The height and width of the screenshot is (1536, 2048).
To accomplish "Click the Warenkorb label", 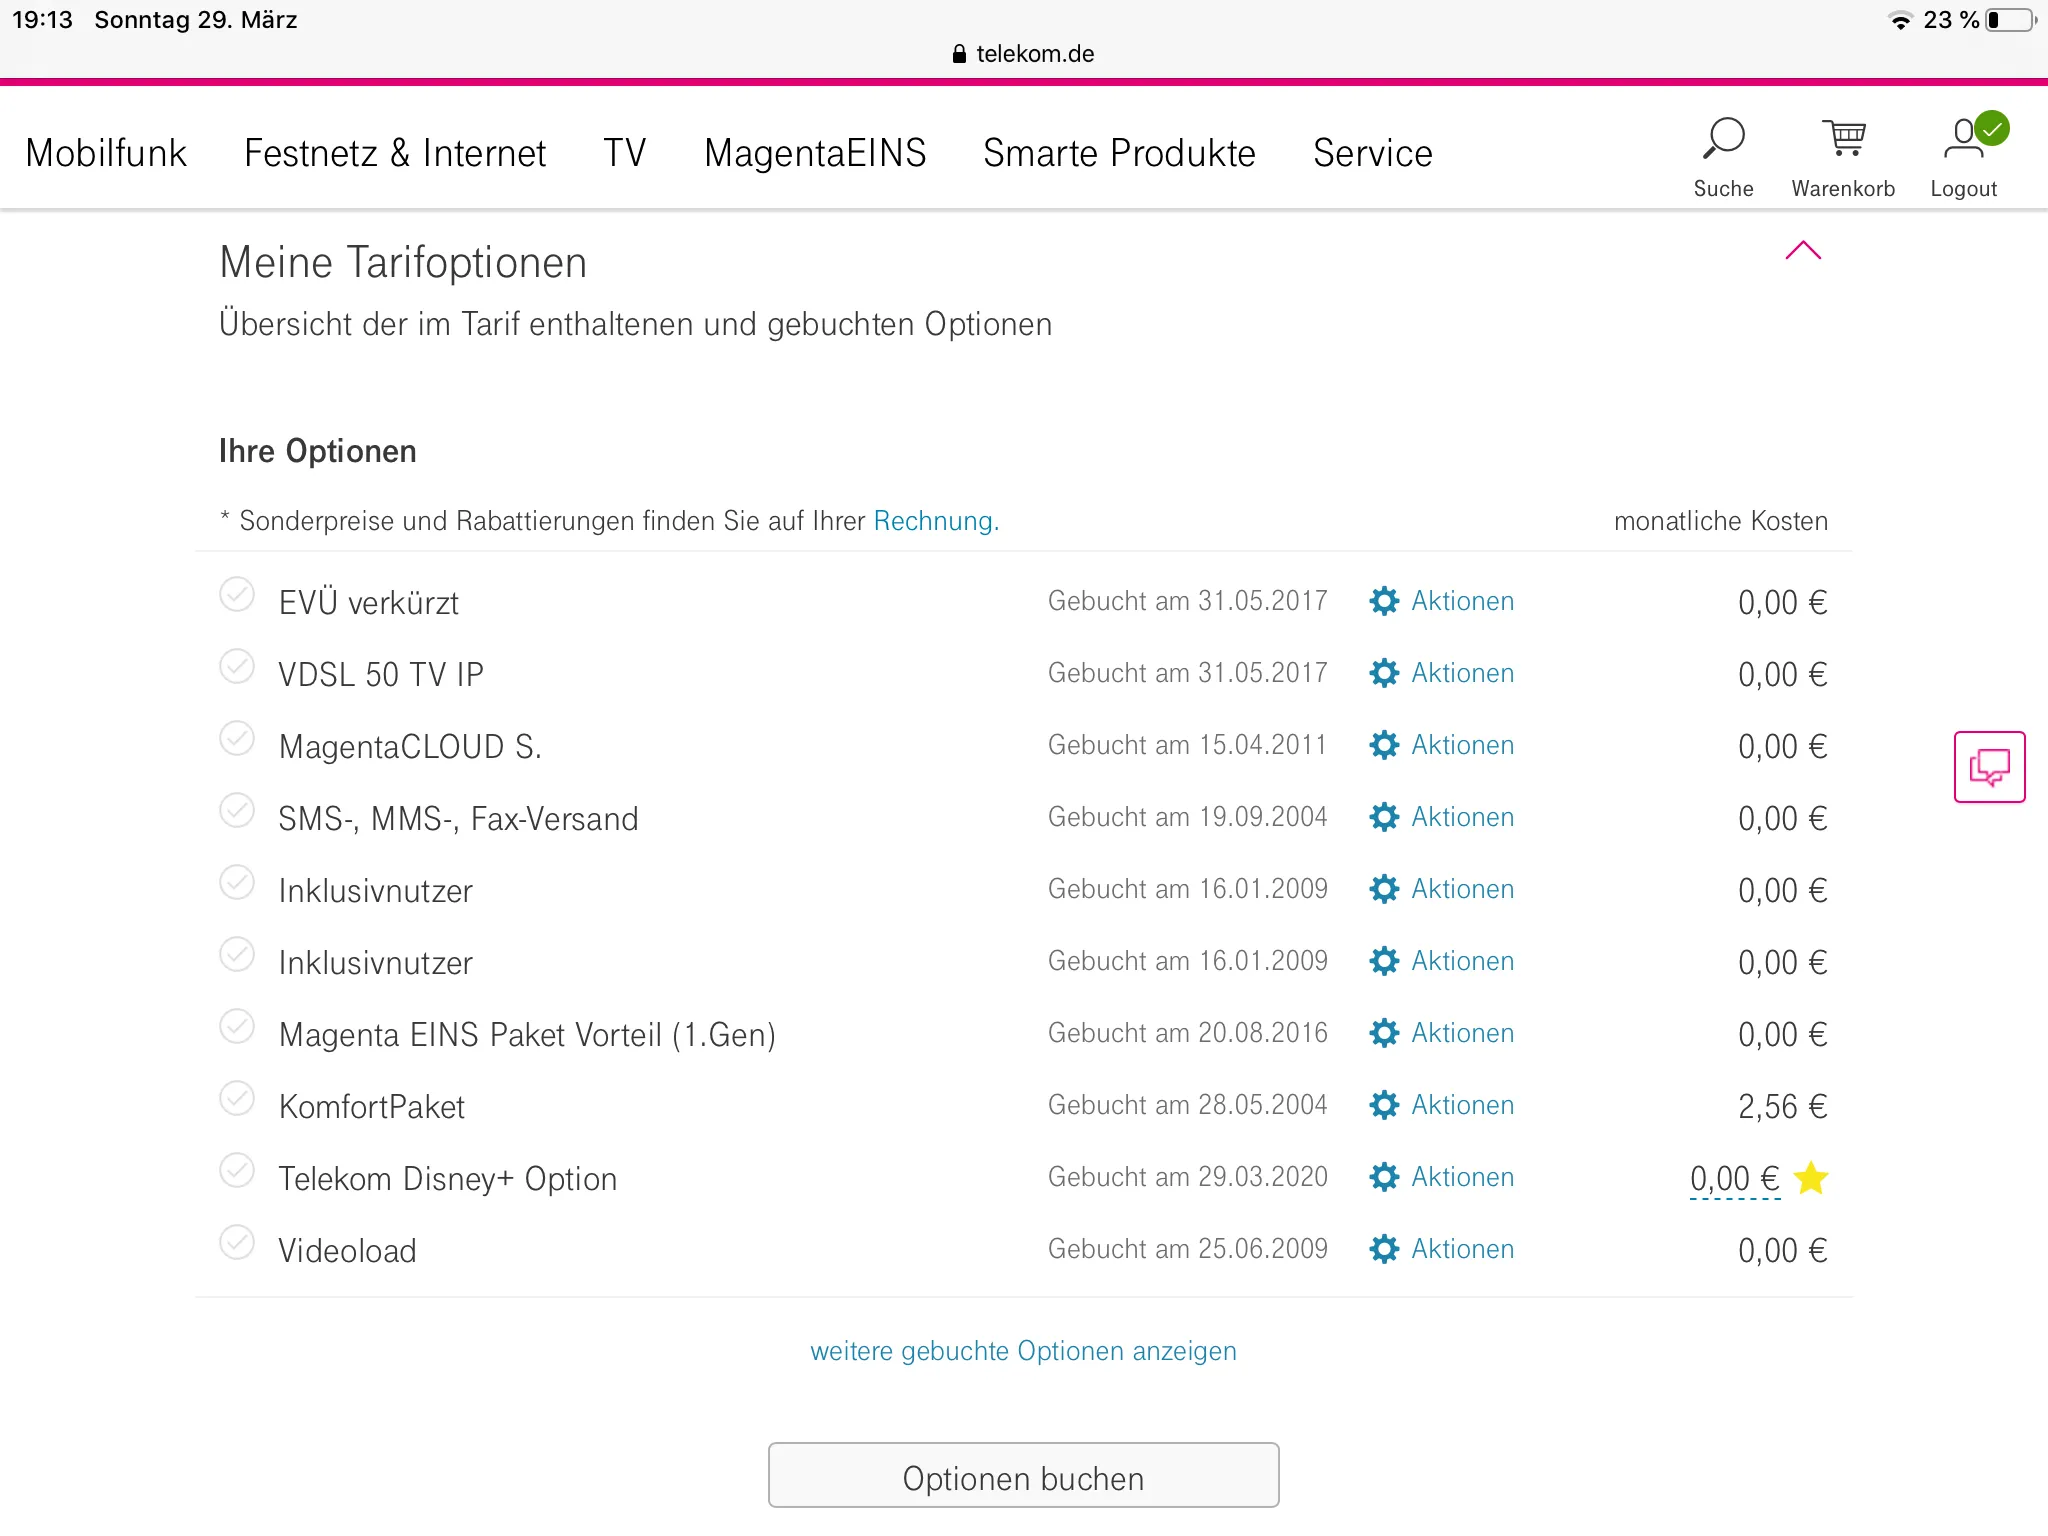I will click(x=1843, y=189).
